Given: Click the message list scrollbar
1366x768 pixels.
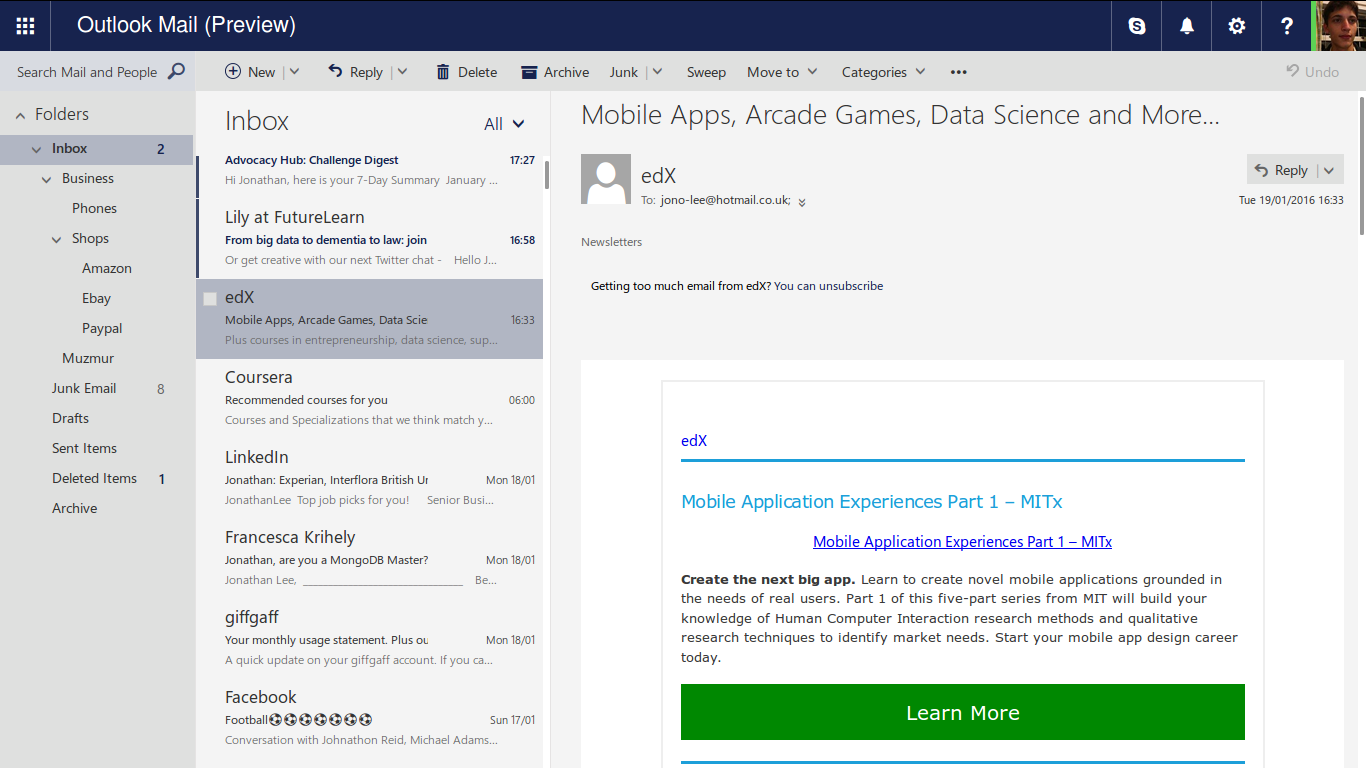Looking at the screenshot, I should (x=546, y=175).
